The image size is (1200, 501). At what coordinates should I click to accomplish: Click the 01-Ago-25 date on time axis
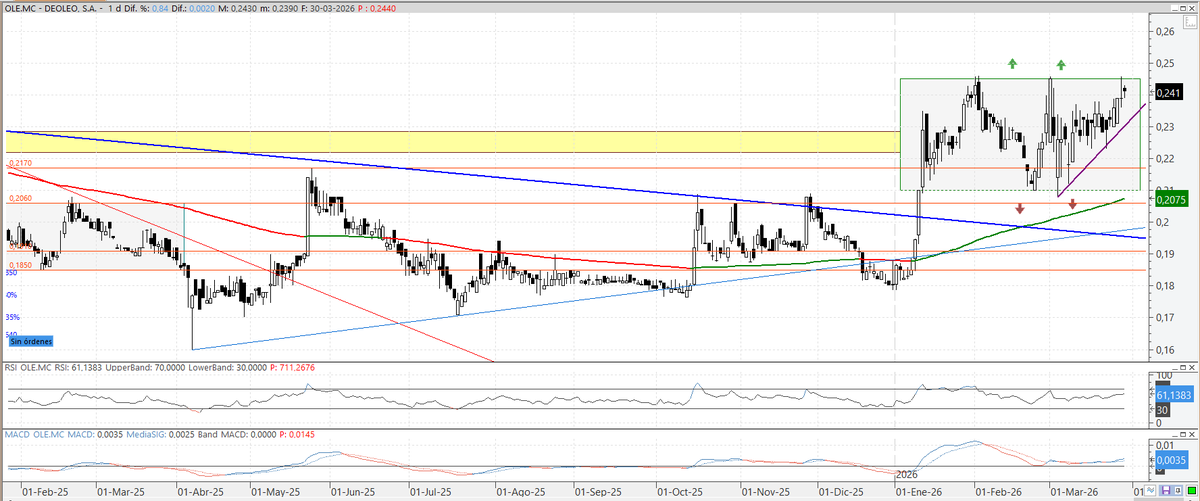pyautogui.click(x=518, y=493)
